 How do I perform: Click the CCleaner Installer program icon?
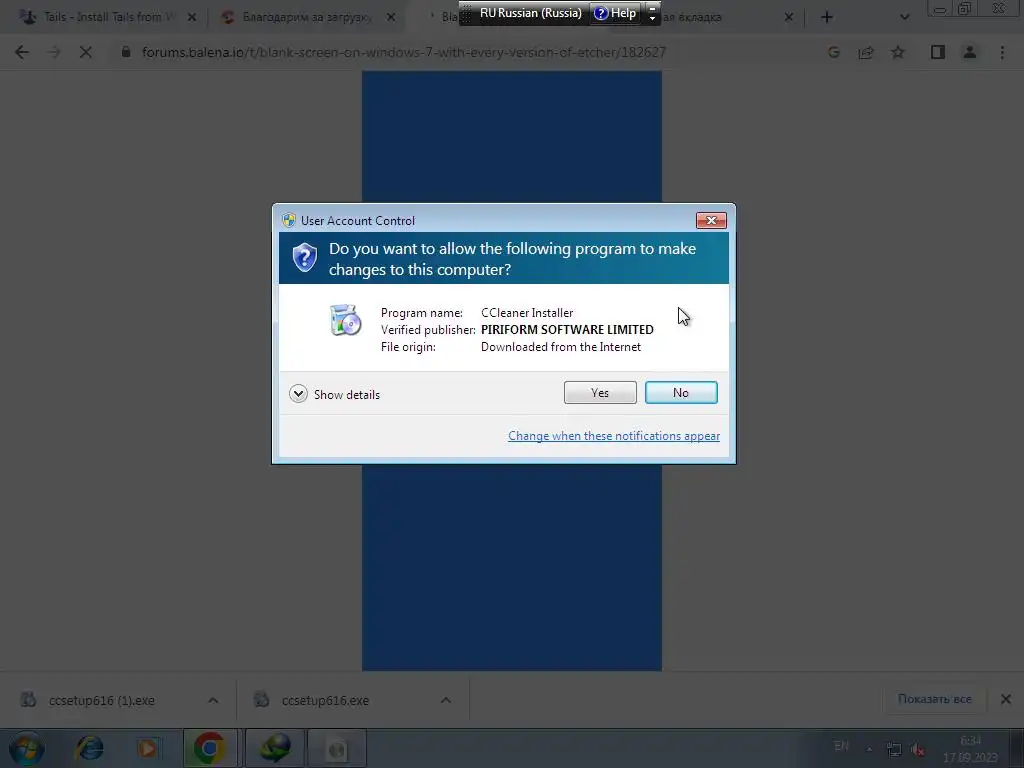[x=345, y=320]
